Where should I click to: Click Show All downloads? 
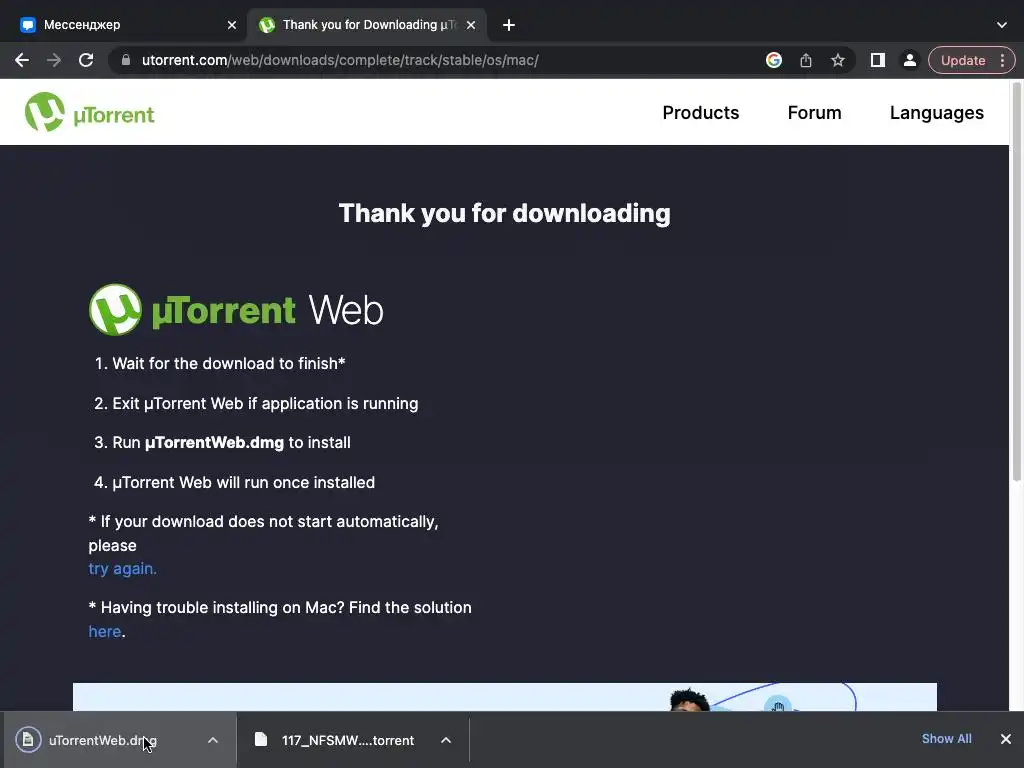[x=946, y=739]
